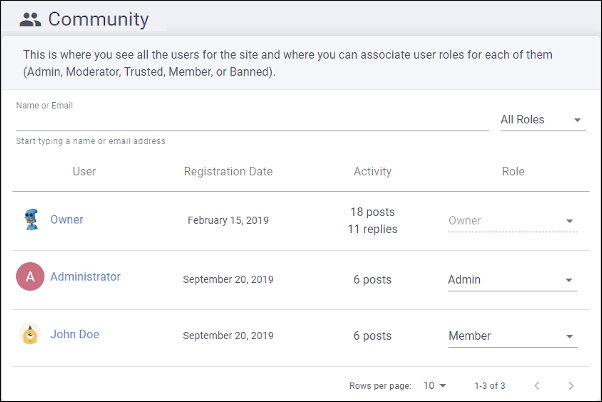Click the Administrator letter A avatar
The width and height of the screenshot is (602, 402).
pyautogui.click(x=30, y=276)
